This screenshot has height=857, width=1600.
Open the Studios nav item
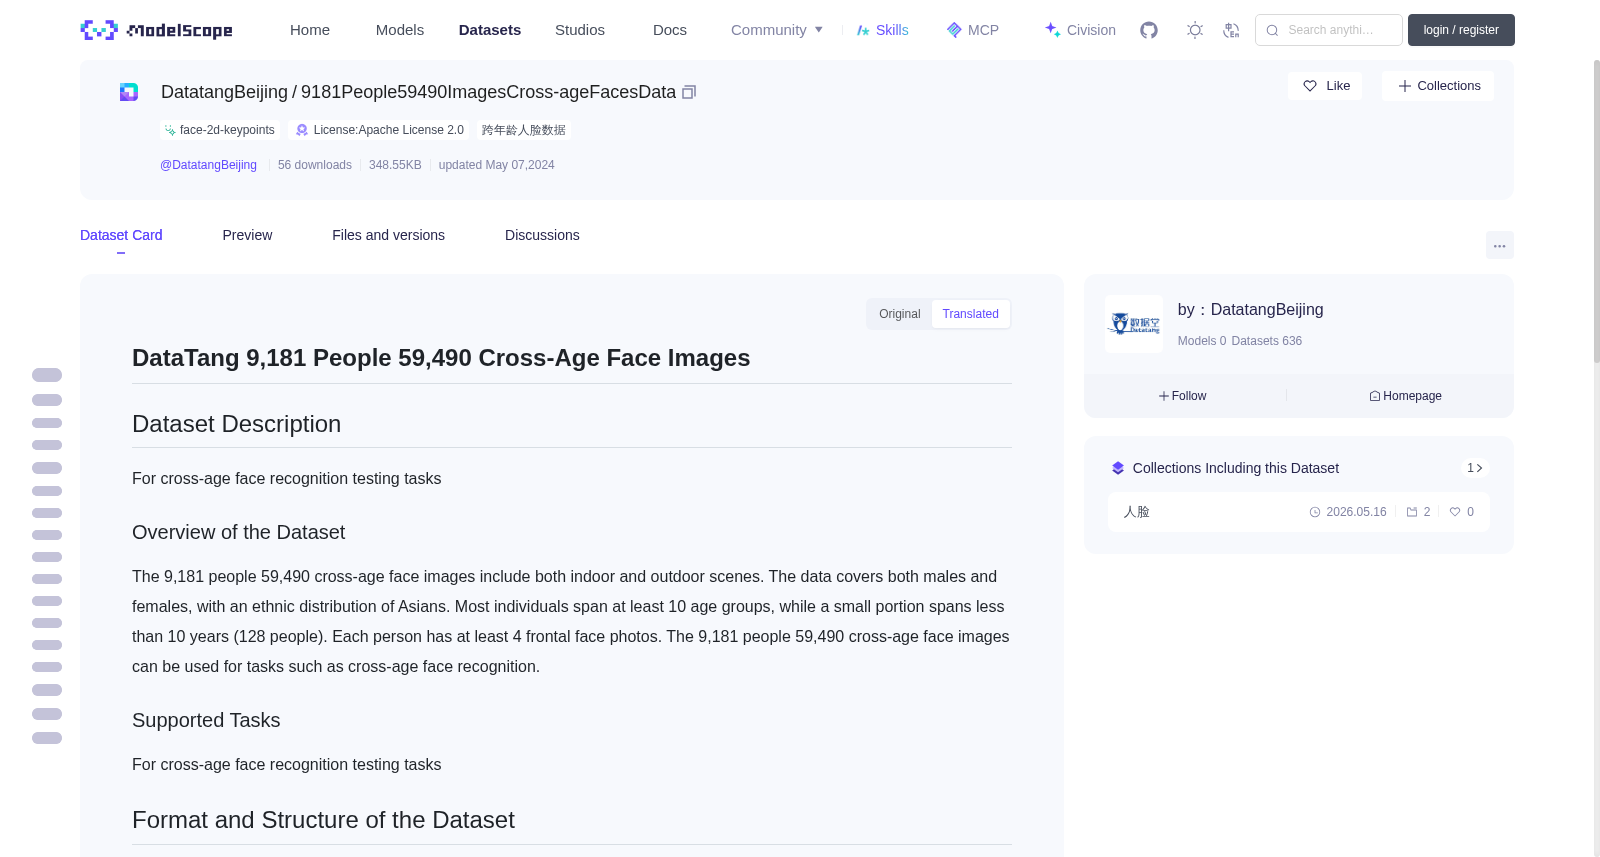[580, 30]
